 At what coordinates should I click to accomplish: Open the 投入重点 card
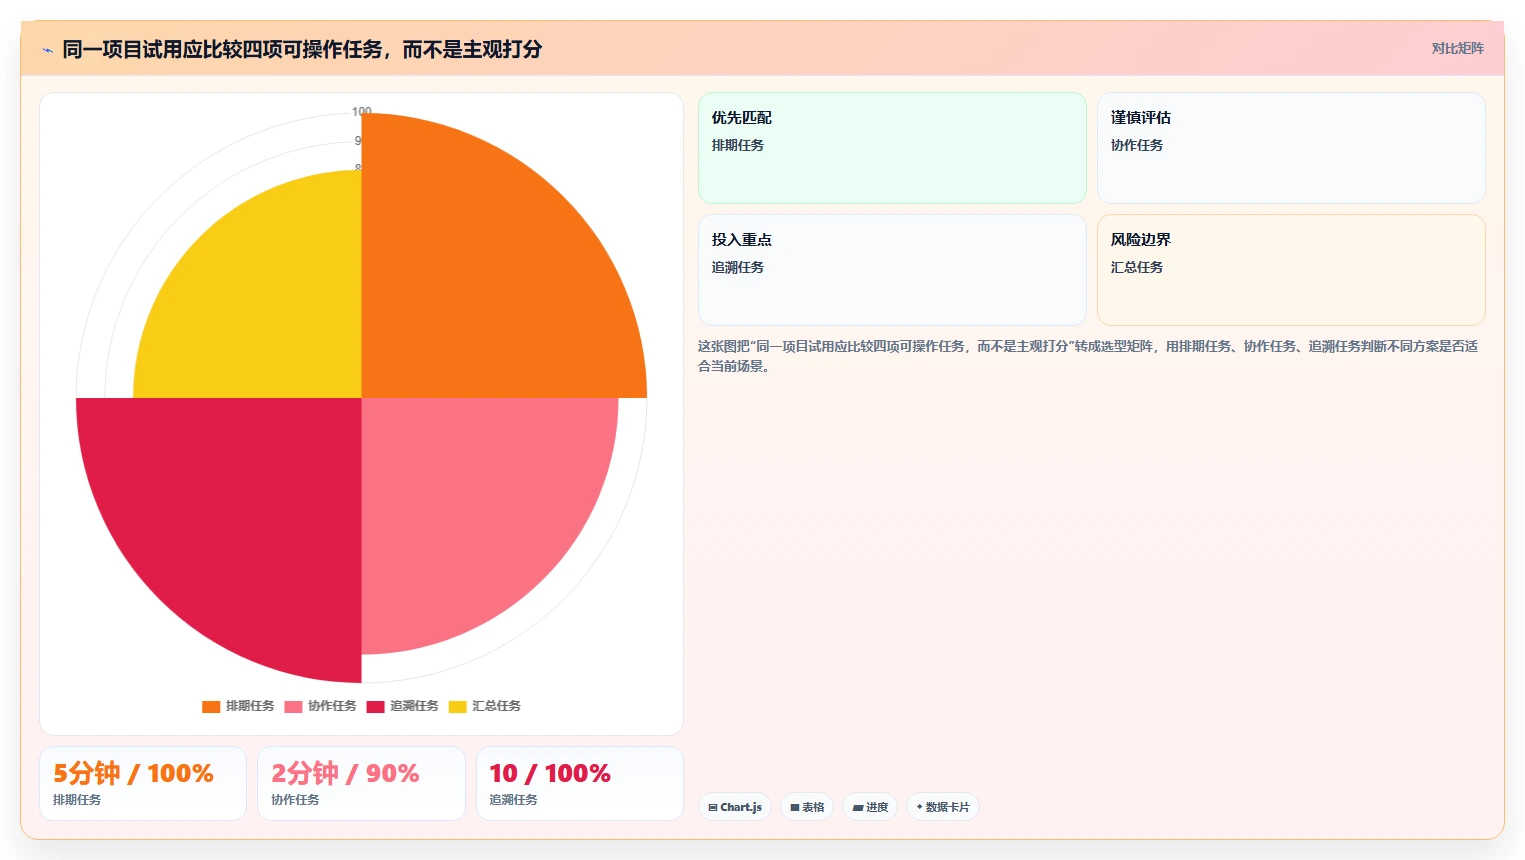point(892,270)
